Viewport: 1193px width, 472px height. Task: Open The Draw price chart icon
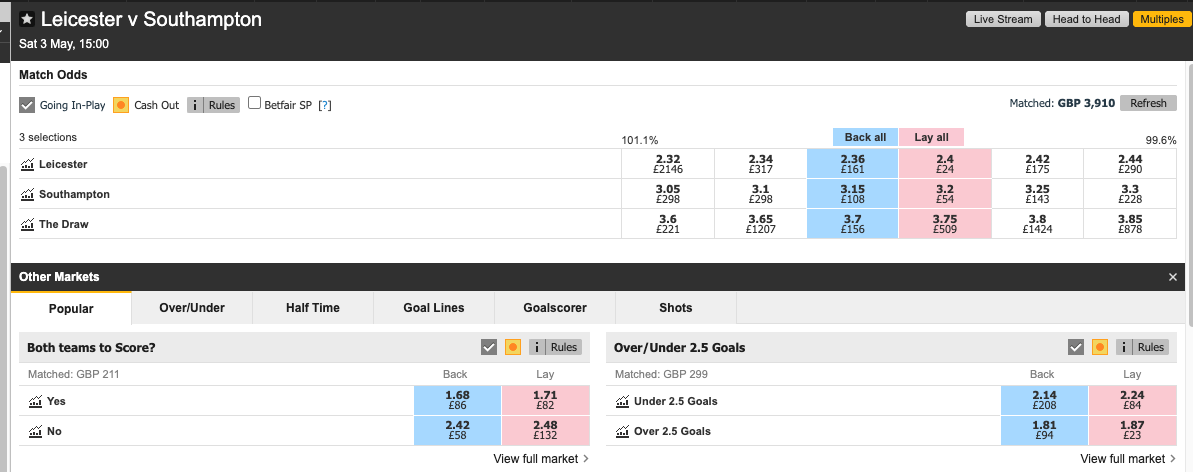(x=27, y=225)
